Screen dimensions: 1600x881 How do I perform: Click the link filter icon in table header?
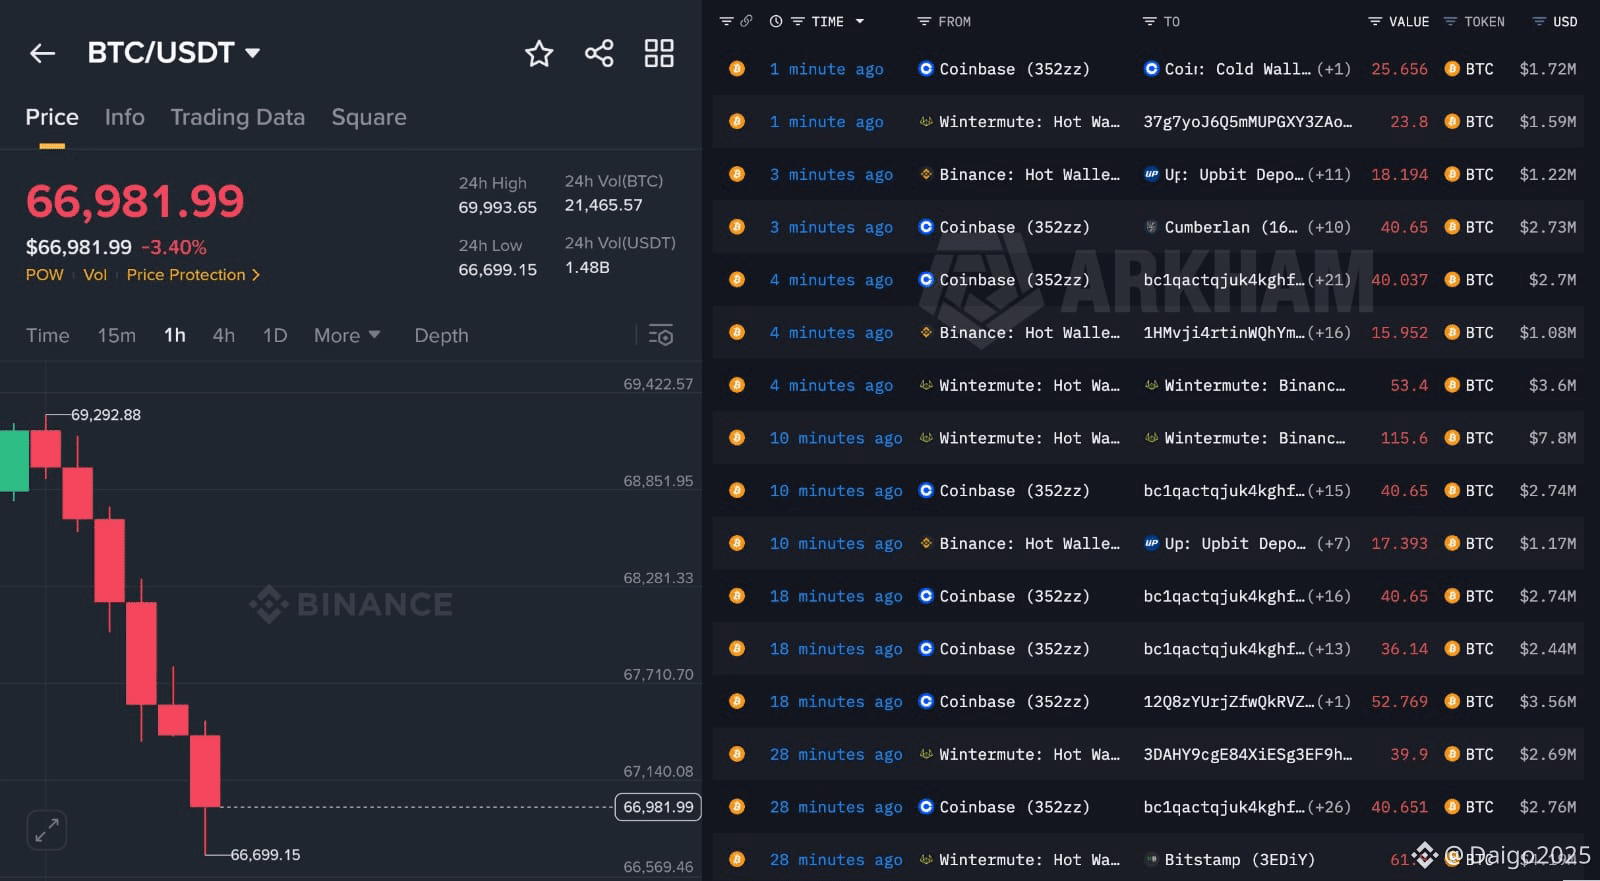746,21
